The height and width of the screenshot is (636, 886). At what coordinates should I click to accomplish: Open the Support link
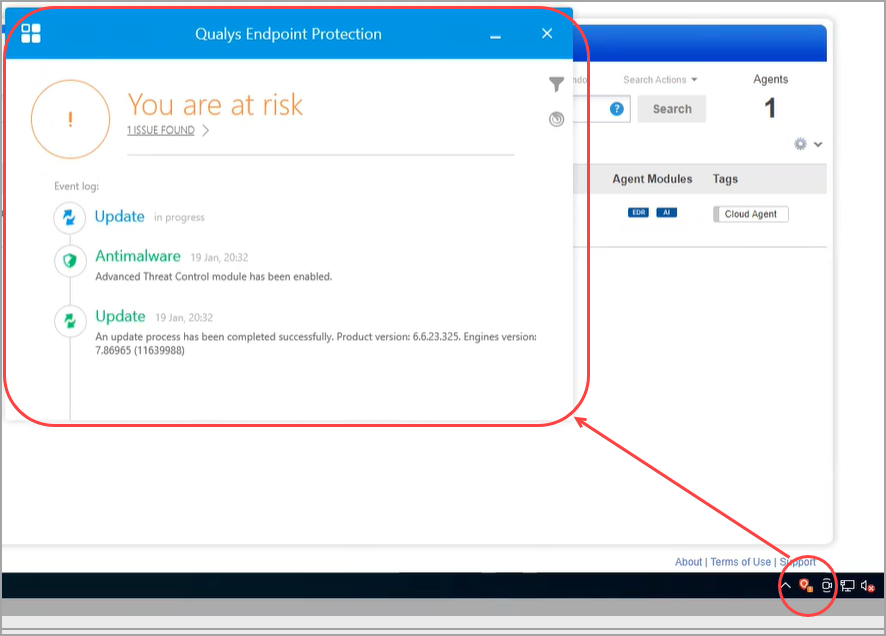[x=797, y=562]
